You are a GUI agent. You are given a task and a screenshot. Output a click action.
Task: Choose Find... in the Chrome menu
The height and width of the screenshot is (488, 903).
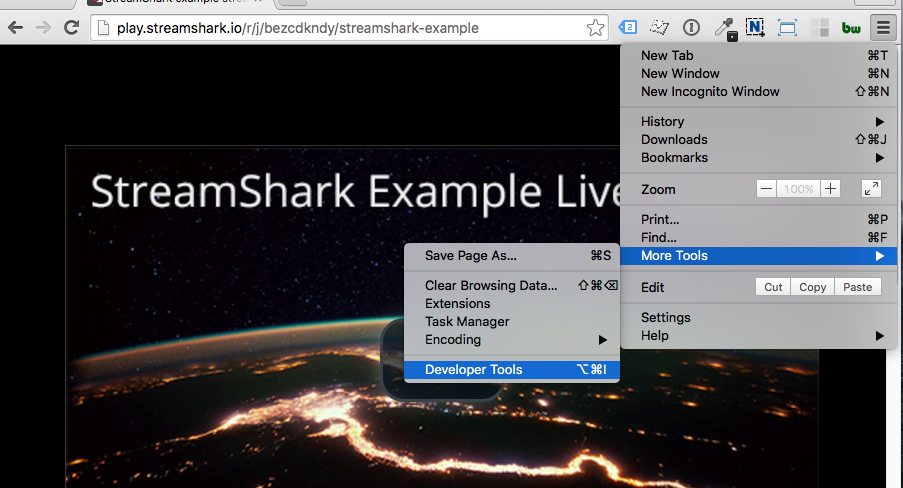point(758,237)
